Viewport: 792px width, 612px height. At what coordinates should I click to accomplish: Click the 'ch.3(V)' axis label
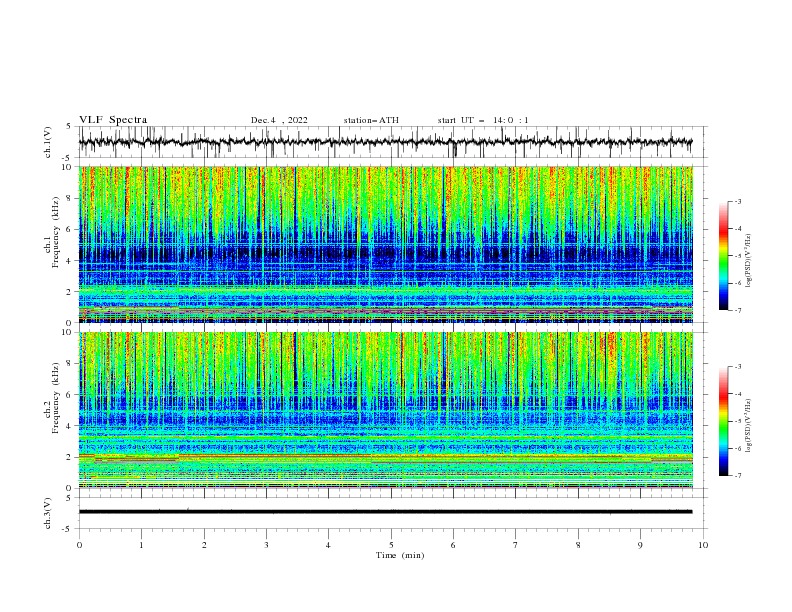click(x=48, y=513)
